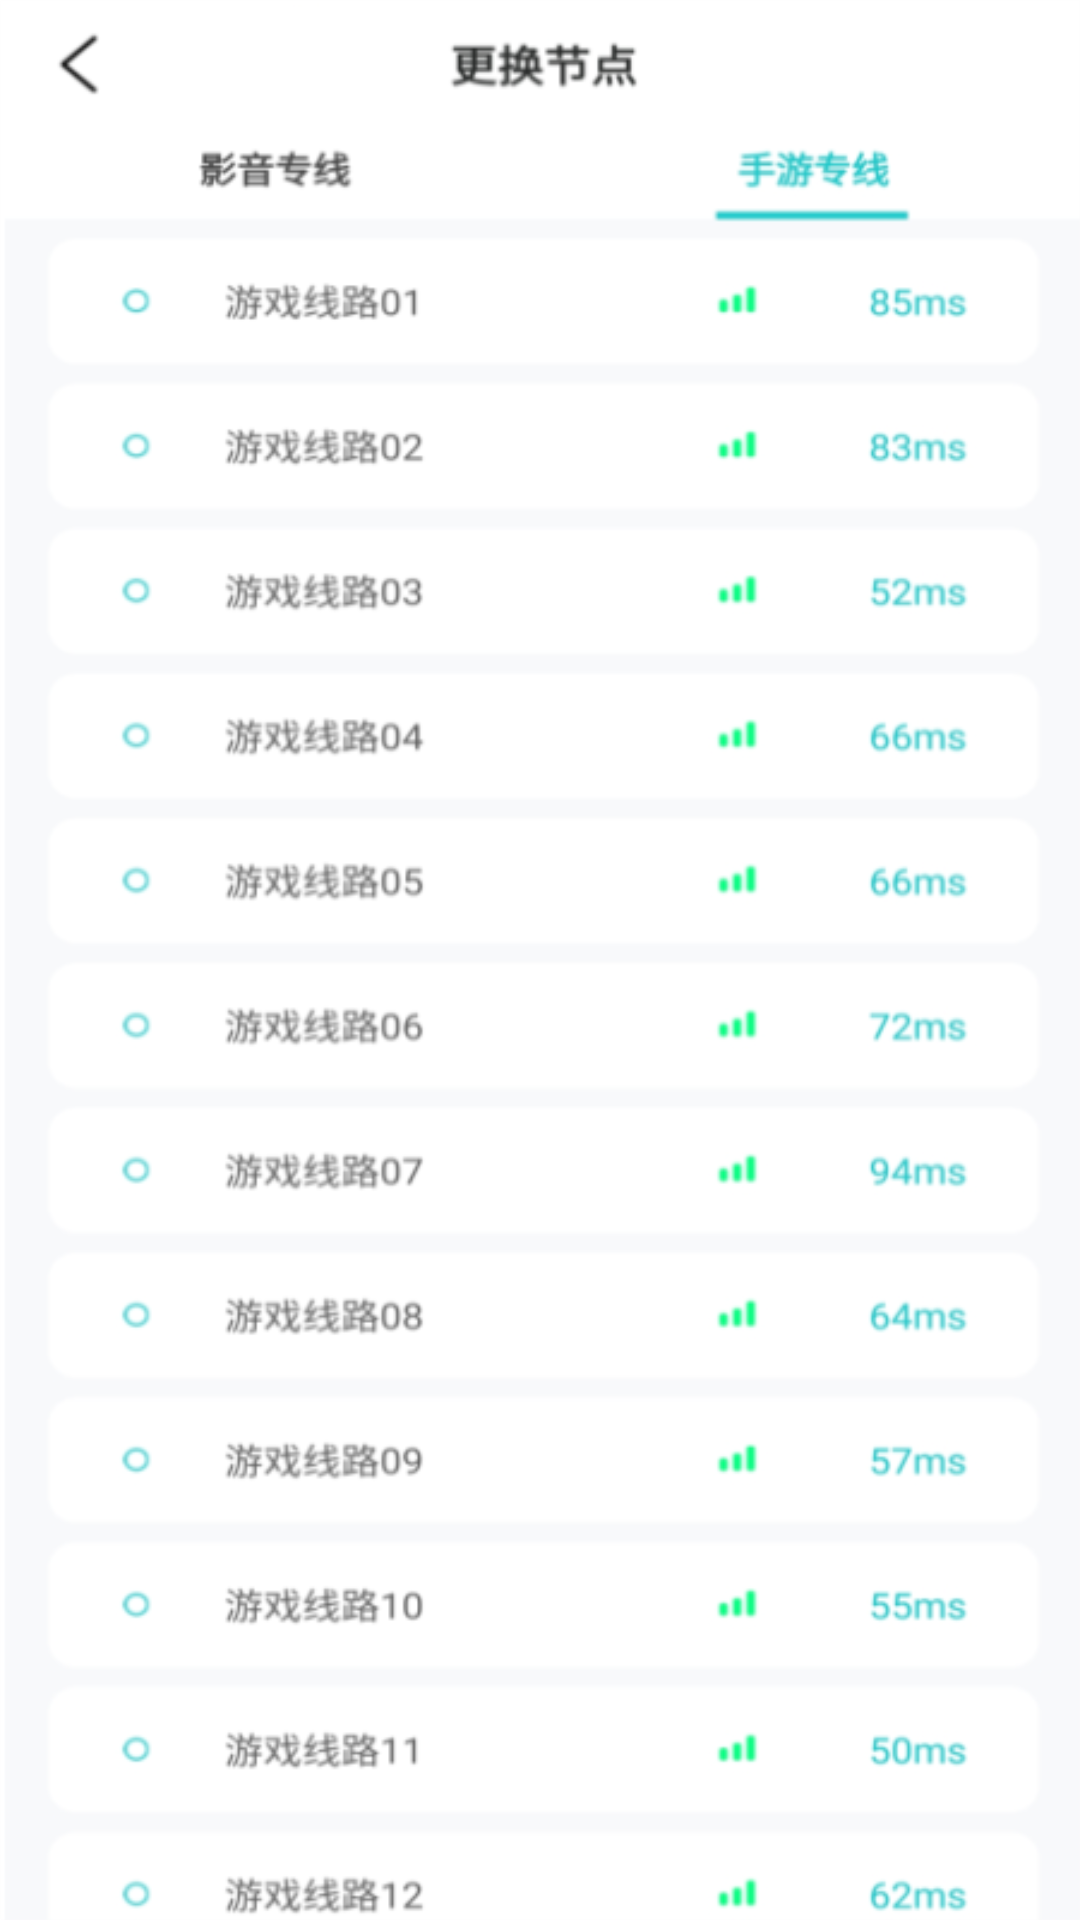The width and height of the screenshot is (1080, 1920).
Task: Choose node 游戏线路12 at the bottom
Action: coord(322,1894)
